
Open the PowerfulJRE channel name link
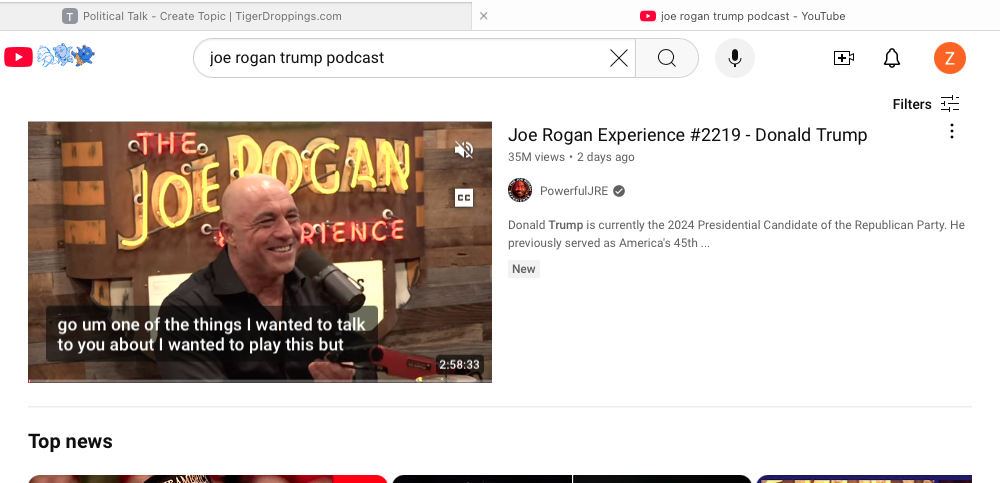pyautogui.click(x=574, y=191)
